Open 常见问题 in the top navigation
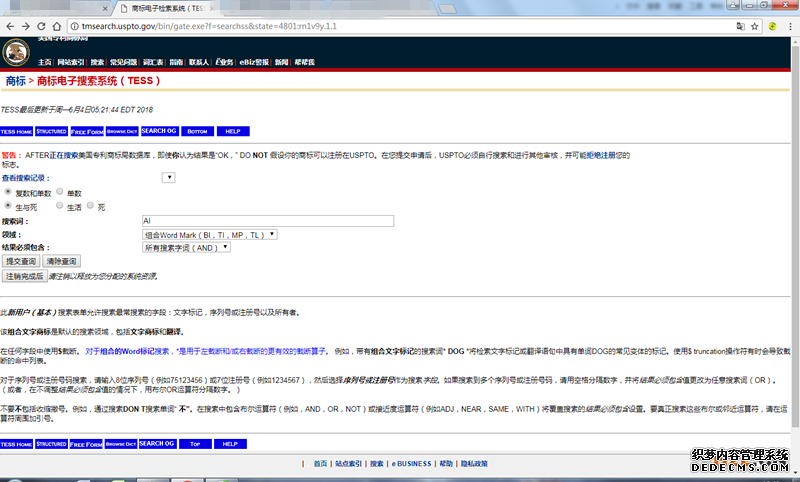Screen dimensions: 800x482 (123, 62)
